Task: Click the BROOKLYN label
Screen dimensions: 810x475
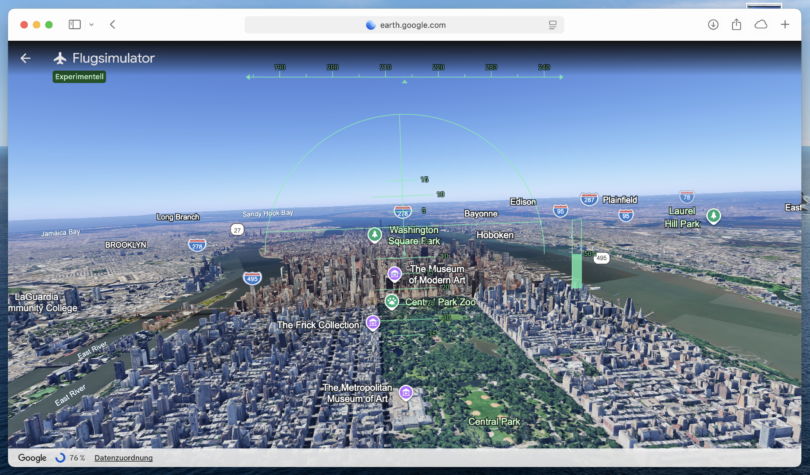Action: click(x=126, y=245)
